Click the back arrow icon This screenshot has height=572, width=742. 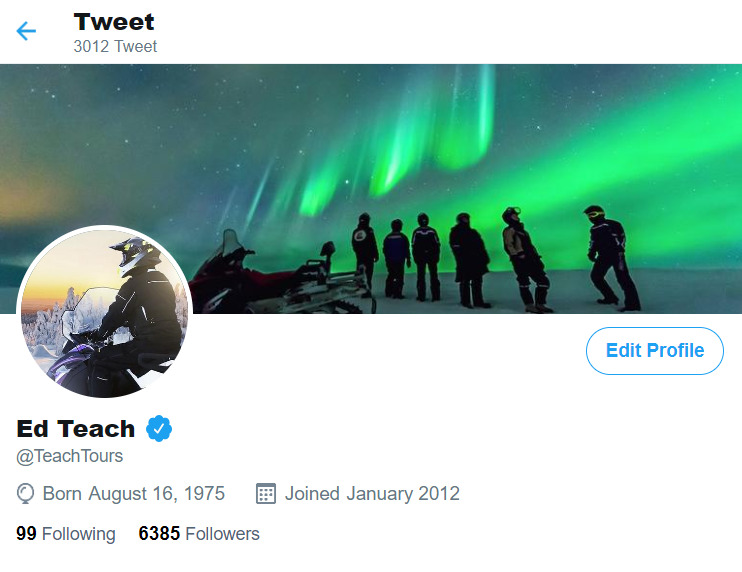26,31
